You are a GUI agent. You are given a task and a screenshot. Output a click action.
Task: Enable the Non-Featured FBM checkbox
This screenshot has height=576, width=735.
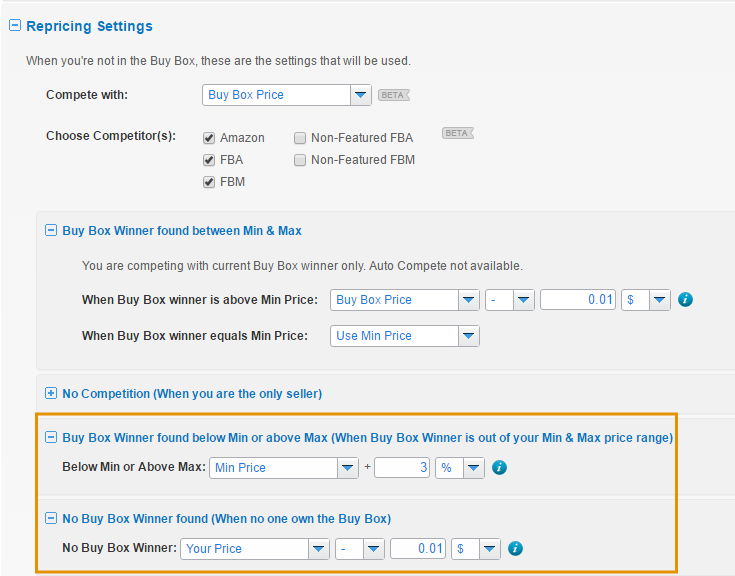pos(300,160)
